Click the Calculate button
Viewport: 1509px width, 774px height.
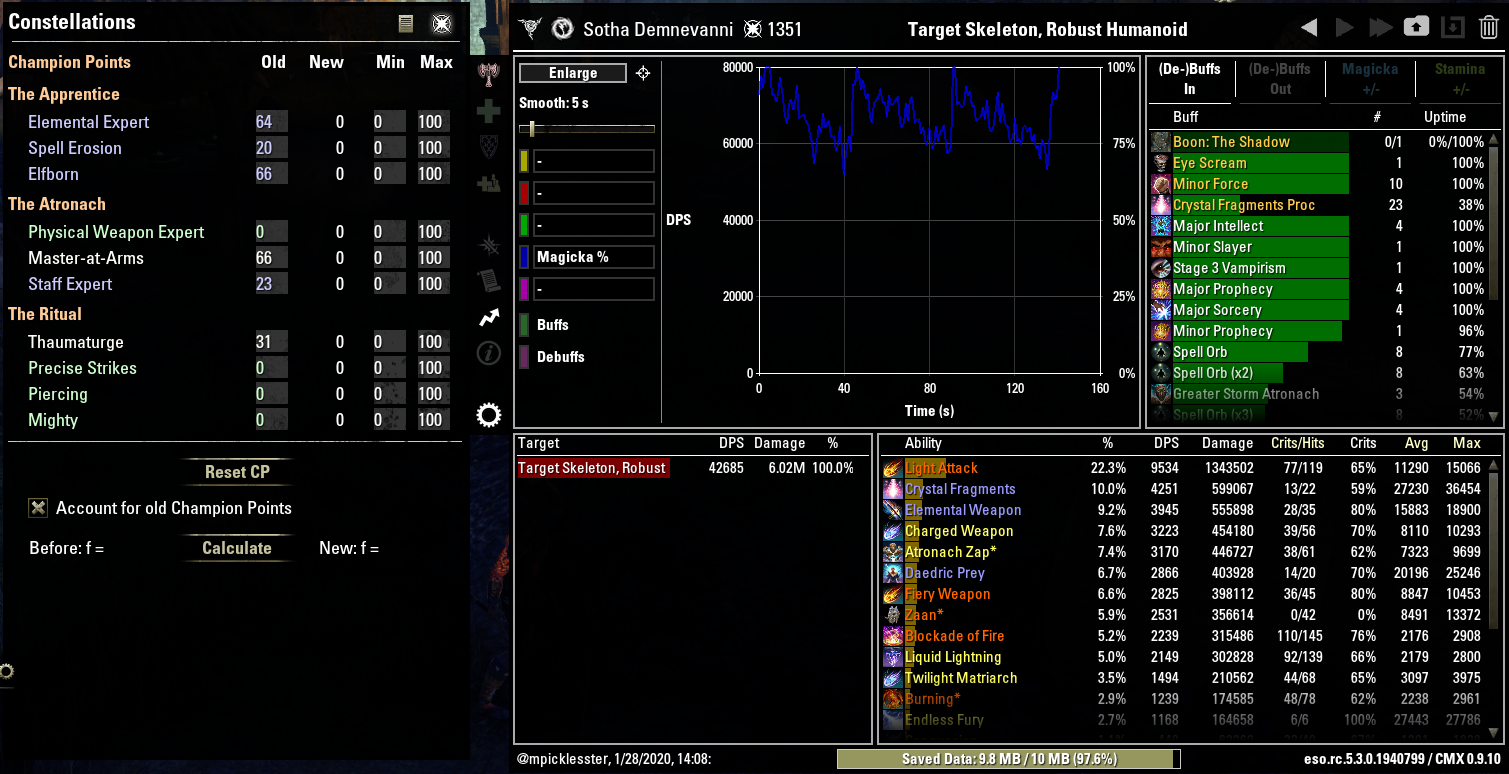(237, 548)
